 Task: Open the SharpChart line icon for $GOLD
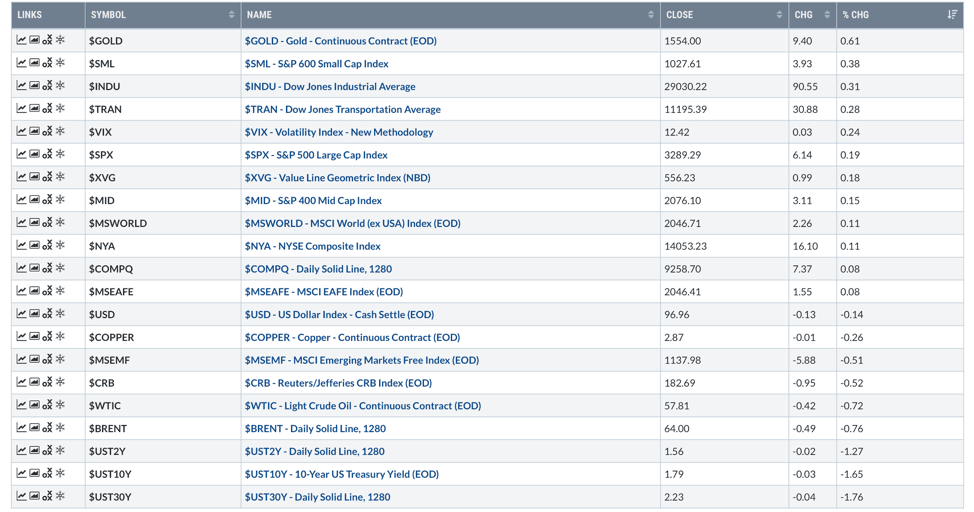[21, 41]
